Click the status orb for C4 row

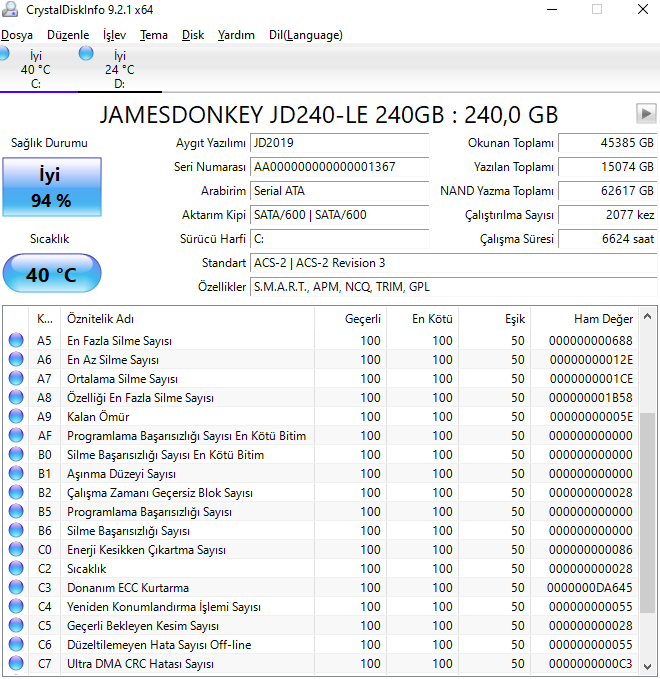click(16, 607)
